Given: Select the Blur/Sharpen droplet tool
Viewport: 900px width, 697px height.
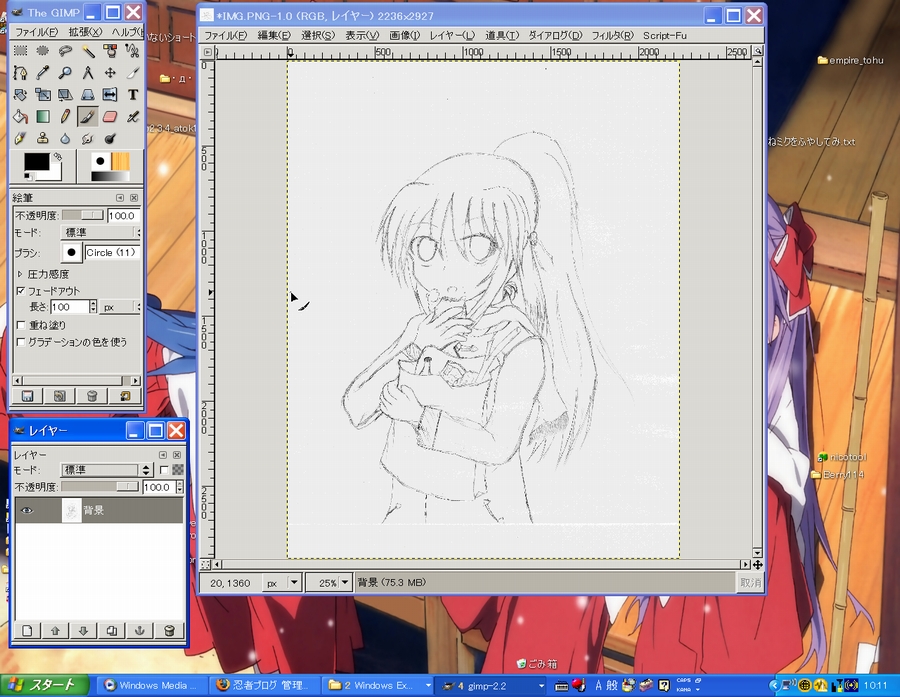Looking at the screenshot, I should click(x=65, y=138).
